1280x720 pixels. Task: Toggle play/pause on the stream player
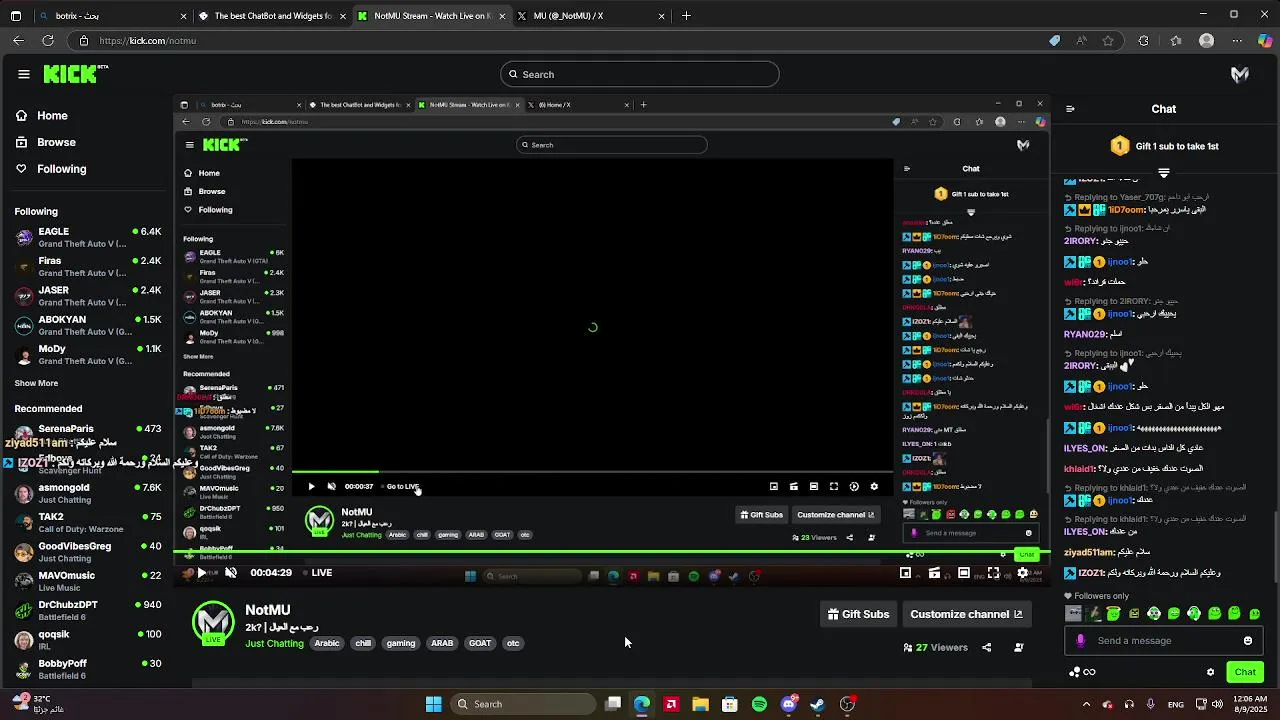pos(201,573)
